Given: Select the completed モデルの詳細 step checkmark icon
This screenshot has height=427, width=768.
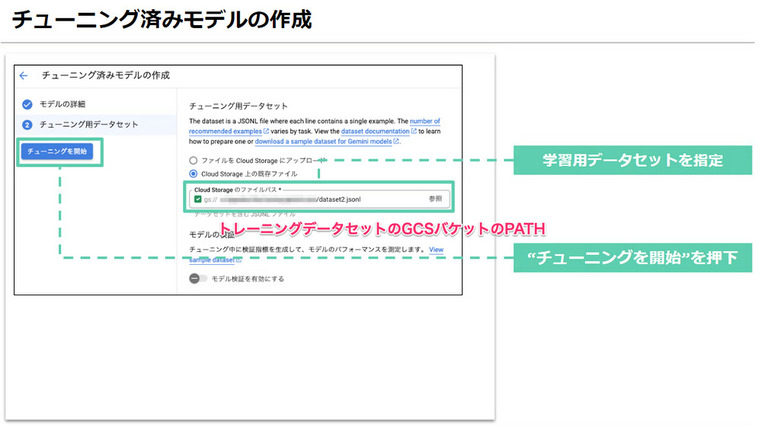Looking at the screenshot, I should pyautogui.click(x=27, y=104).
